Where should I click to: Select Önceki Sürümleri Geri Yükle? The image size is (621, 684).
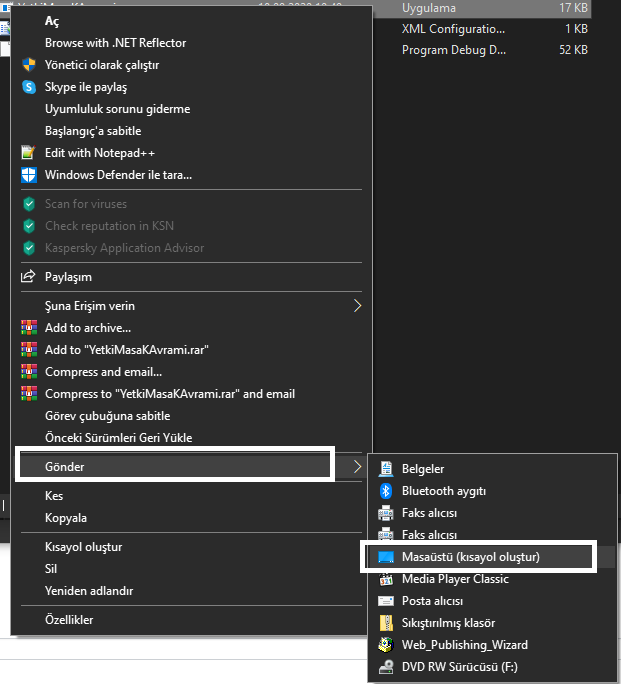(119, 438)
